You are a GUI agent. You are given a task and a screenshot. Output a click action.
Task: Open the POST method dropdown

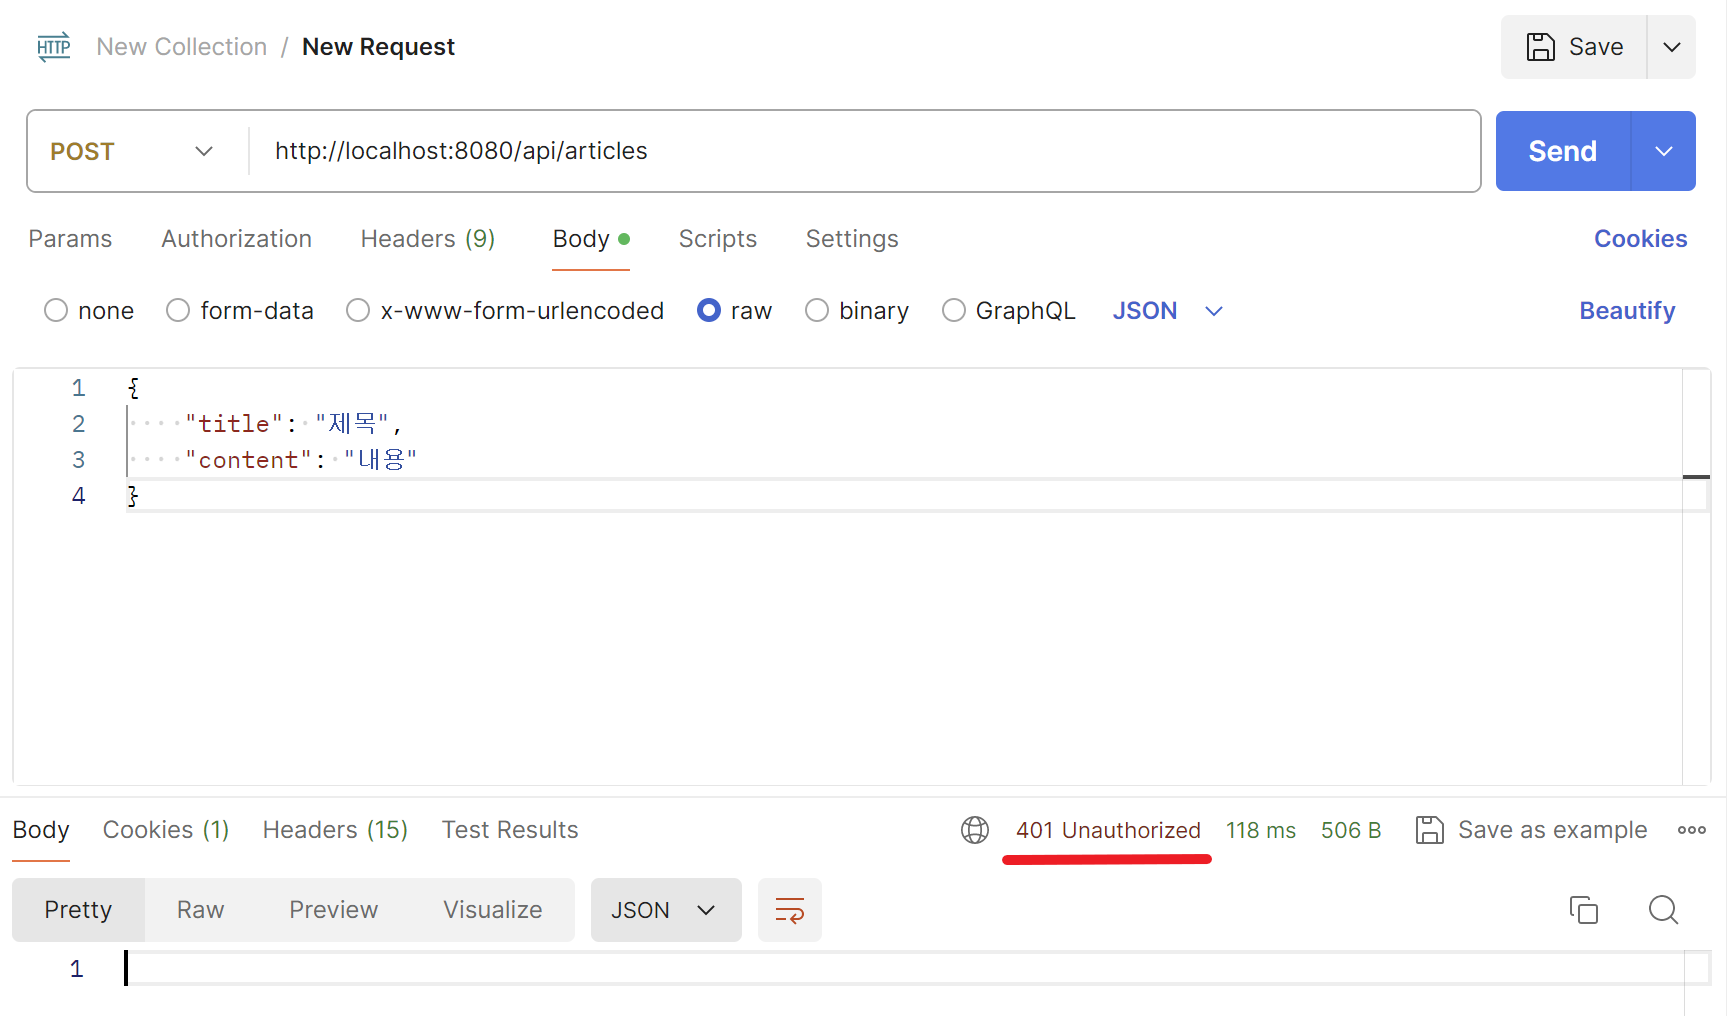[x=132, y=151]
